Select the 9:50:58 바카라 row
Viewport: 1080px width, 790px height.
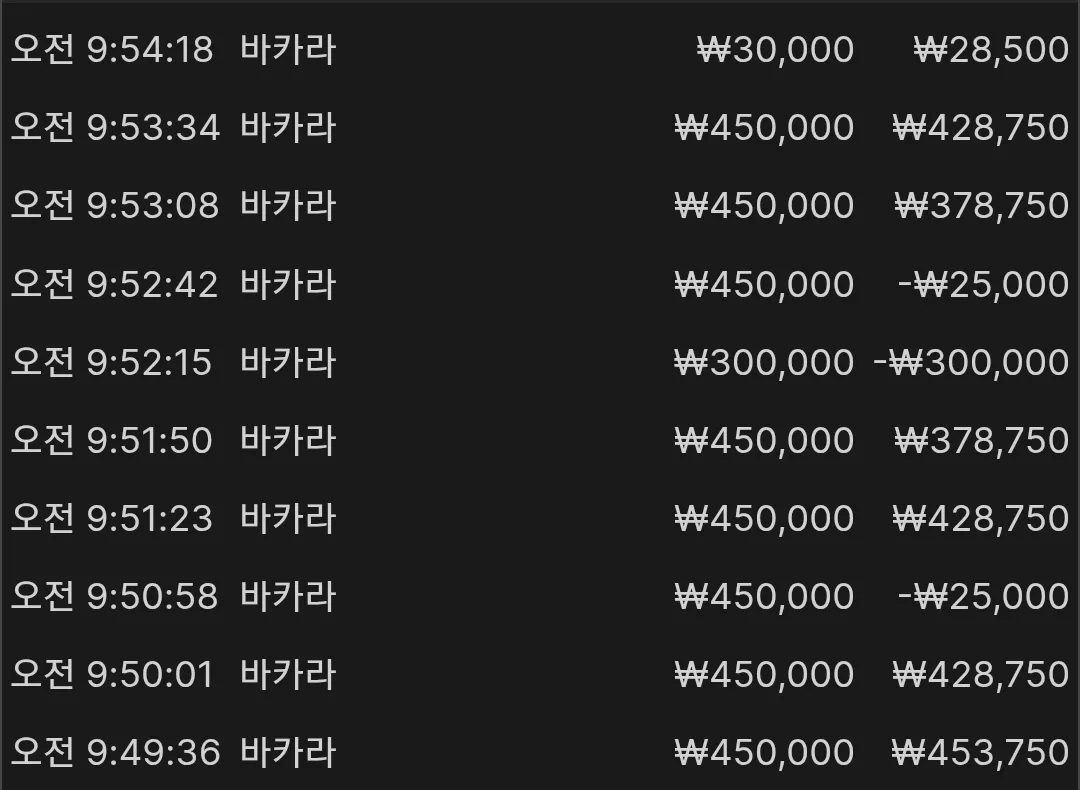(540, 596)
